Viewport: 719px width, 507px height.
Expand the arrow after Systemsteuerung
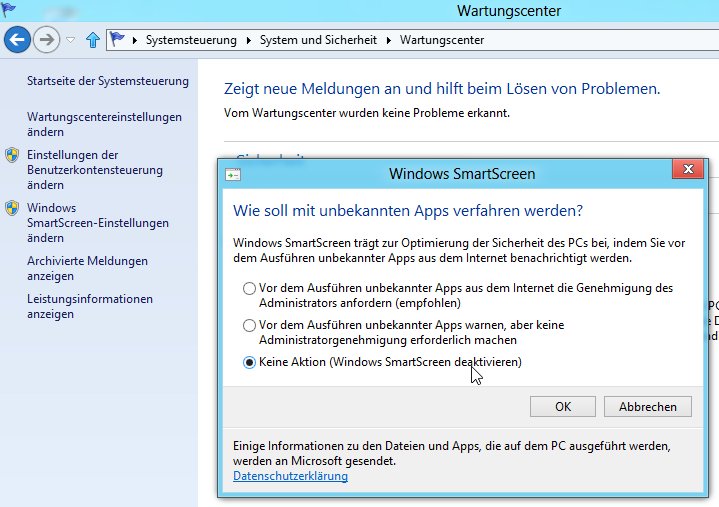point(249,40)
